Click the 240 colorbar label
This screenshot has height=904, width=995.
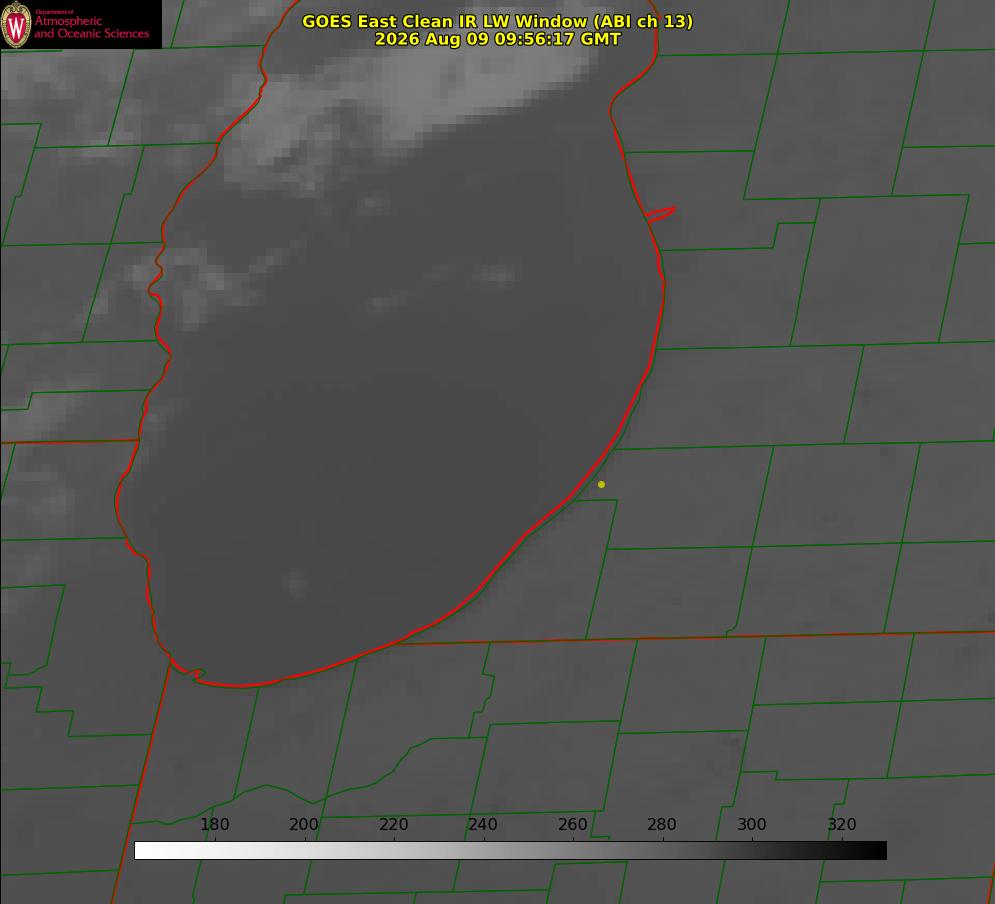(483, 824)
